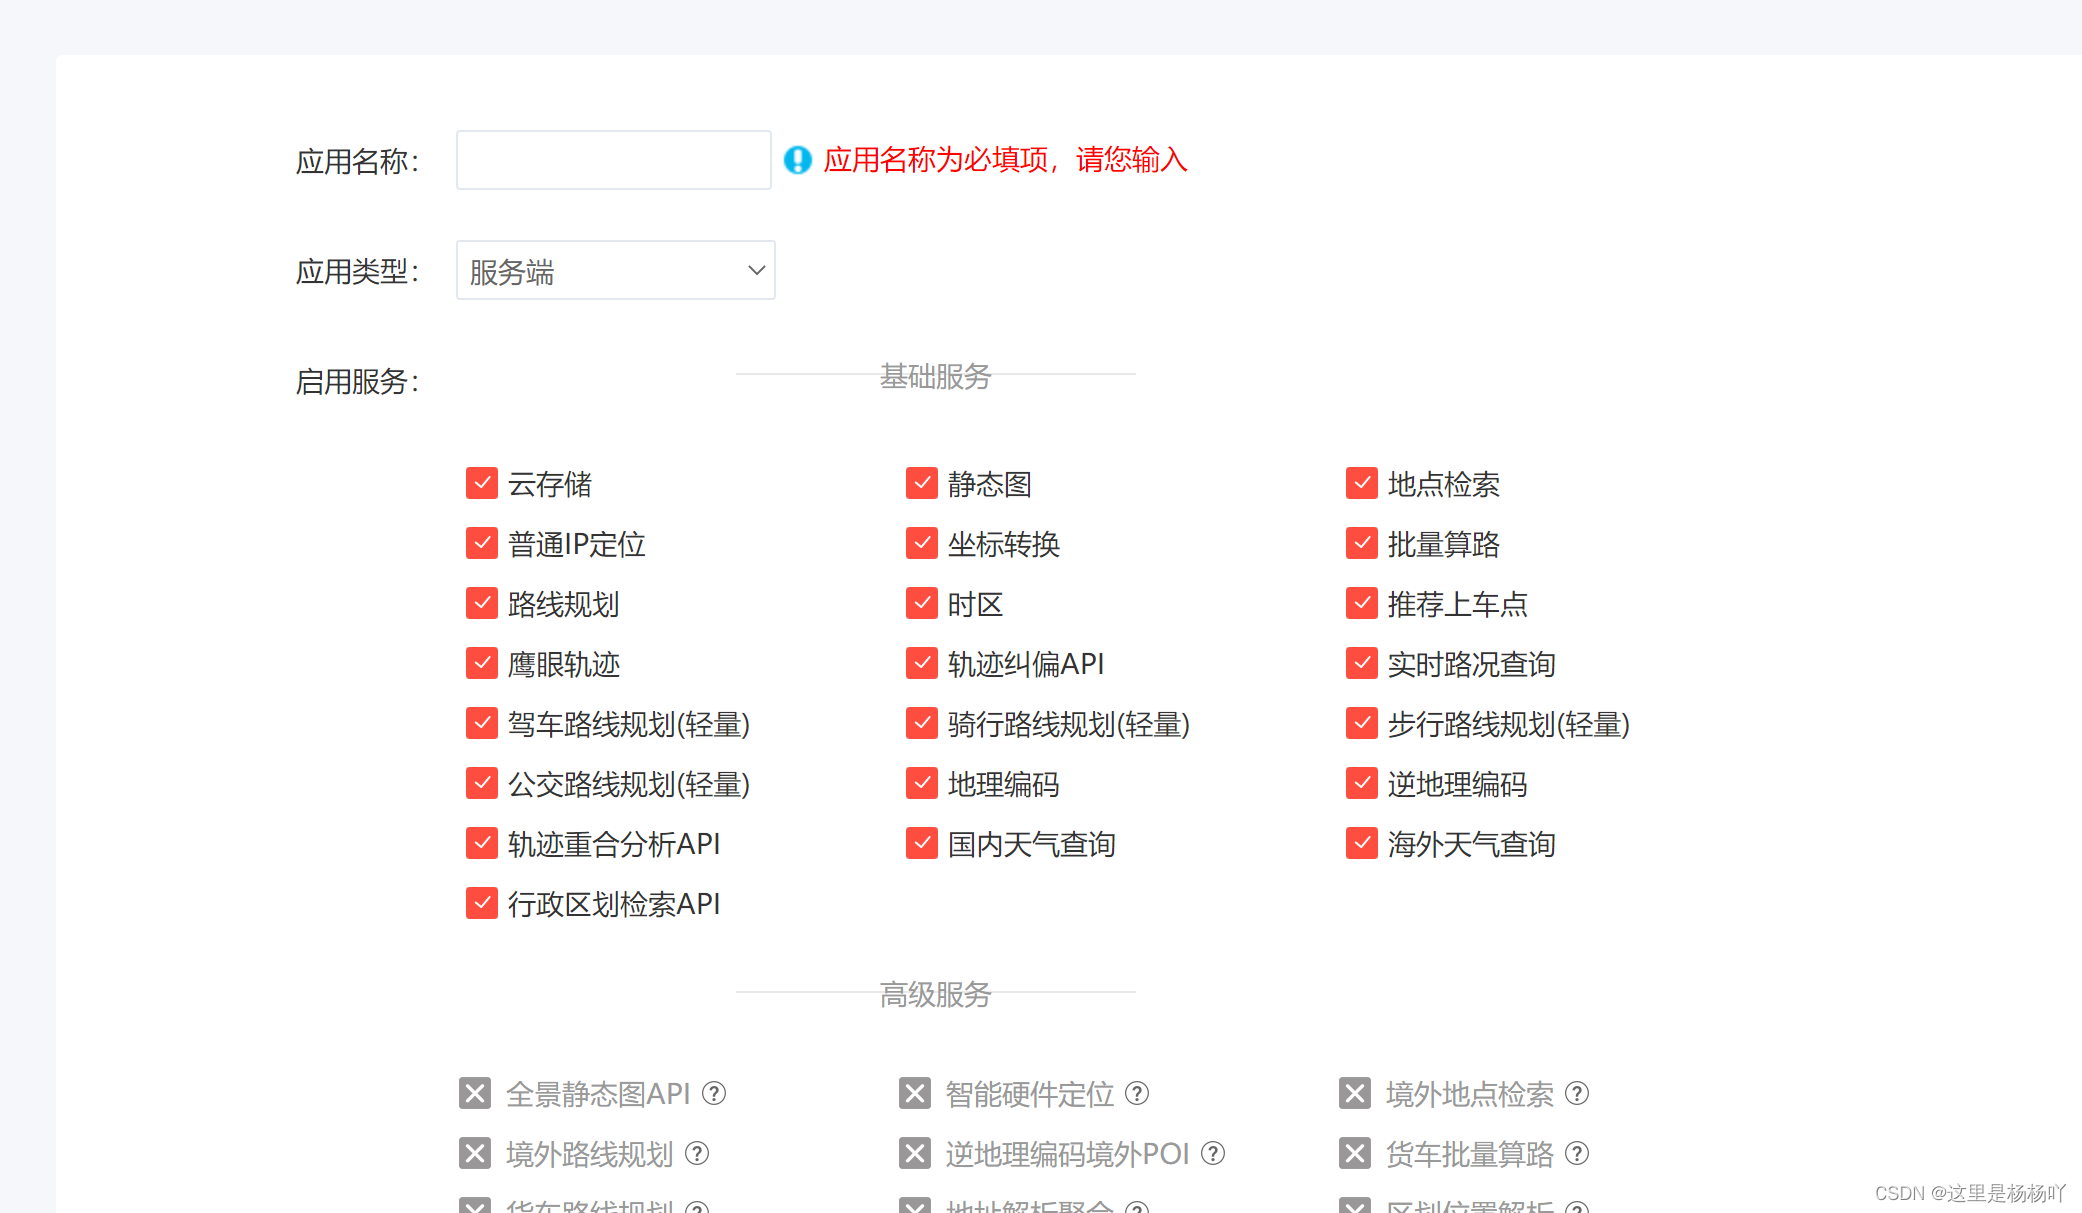The width and height of the screenshot is (2082, 1213).
Task: Click blue warning icon beside app name
Action: tap(797, 160)
